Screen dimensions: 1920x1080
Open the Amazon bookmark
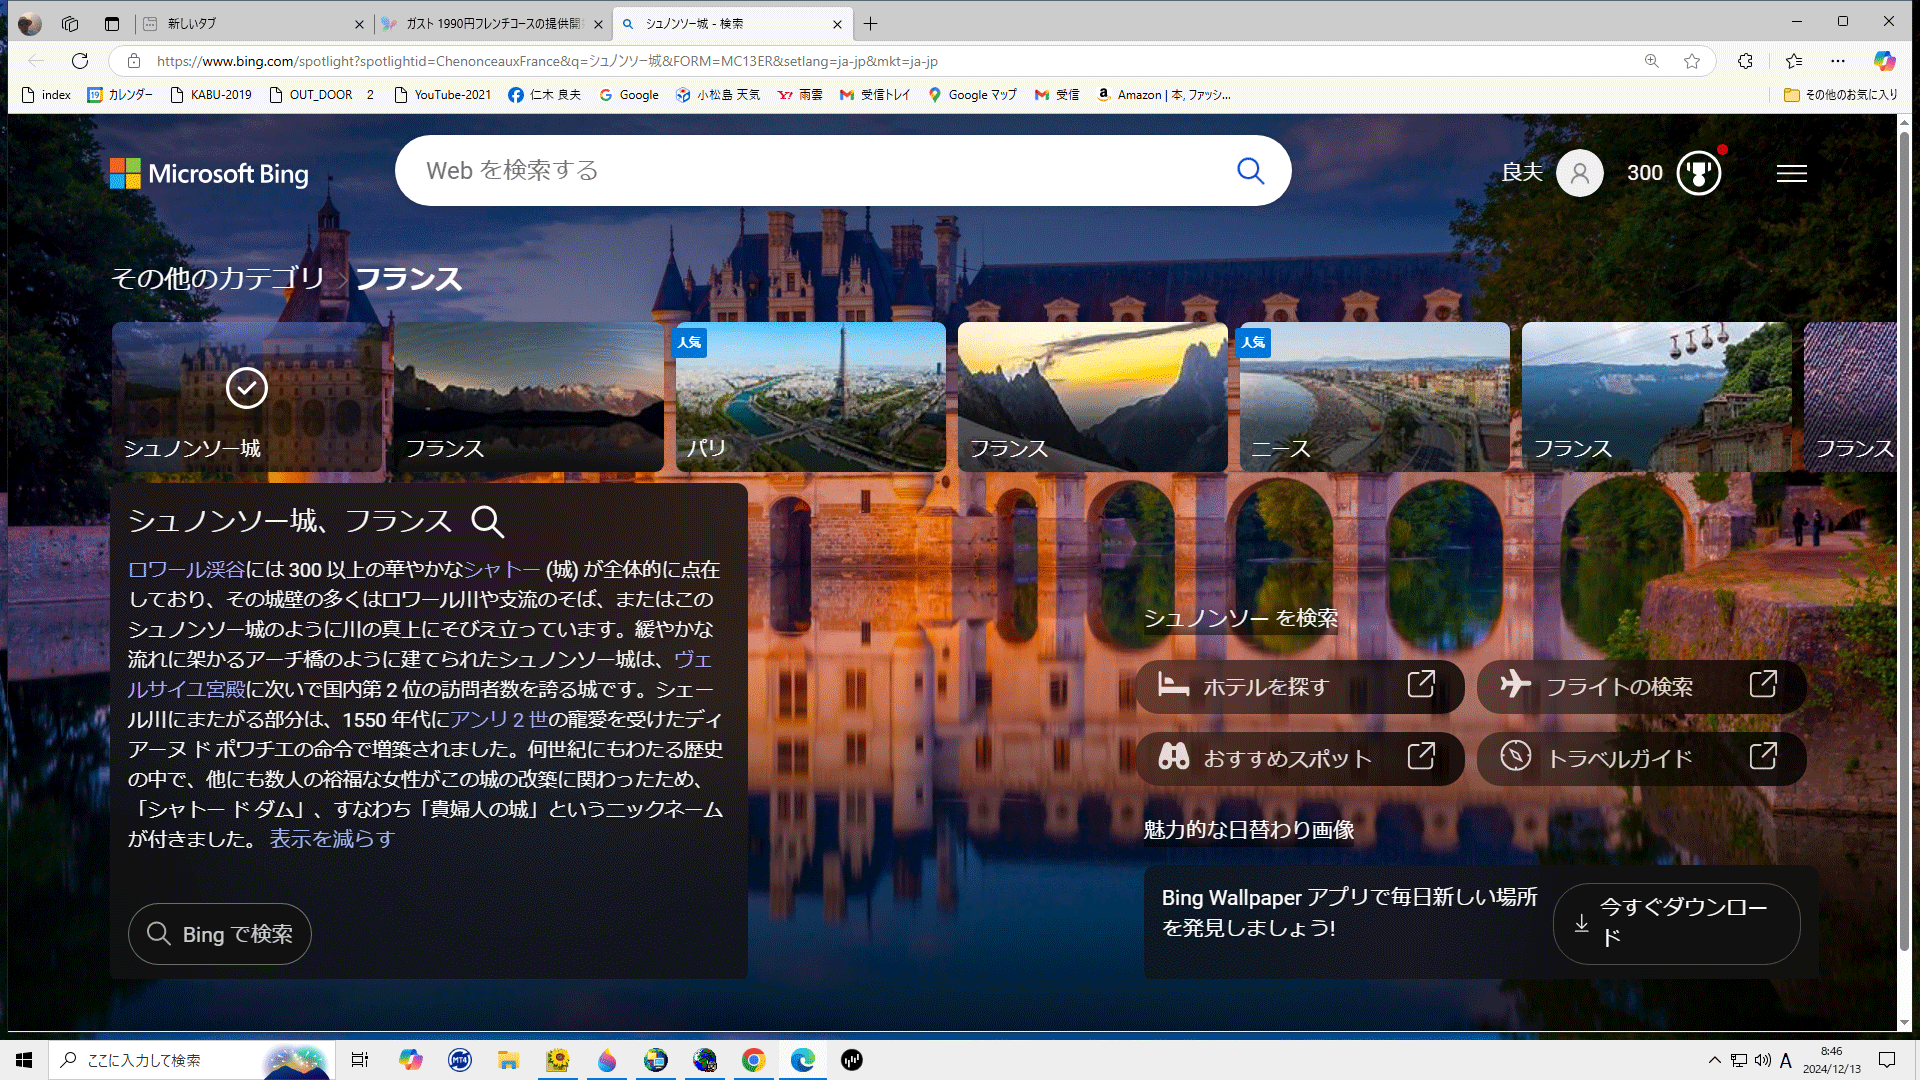1164,95
